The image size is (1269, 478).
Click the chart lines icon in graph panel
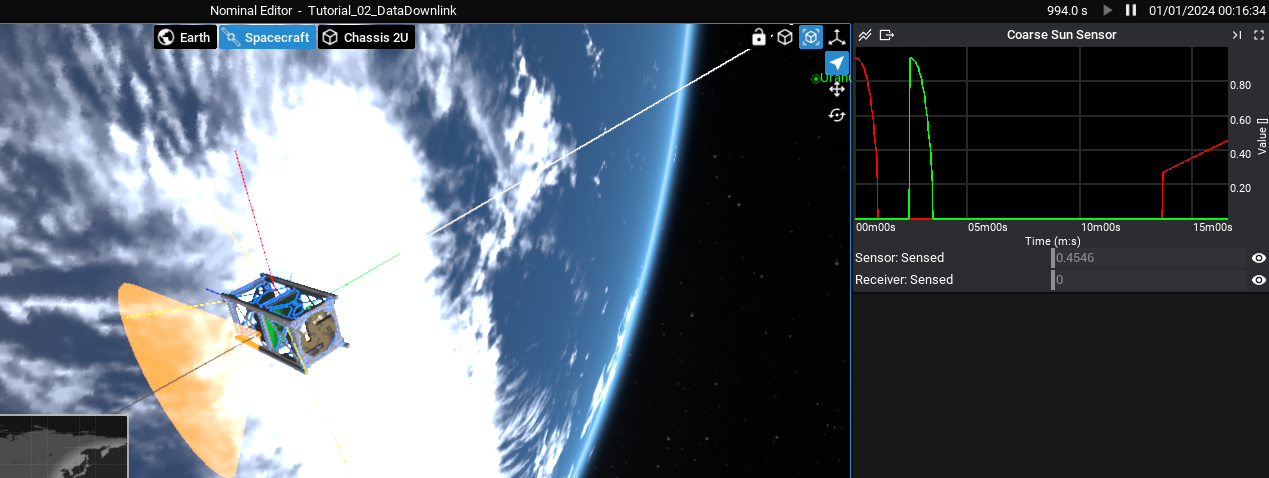click(865, 35)
